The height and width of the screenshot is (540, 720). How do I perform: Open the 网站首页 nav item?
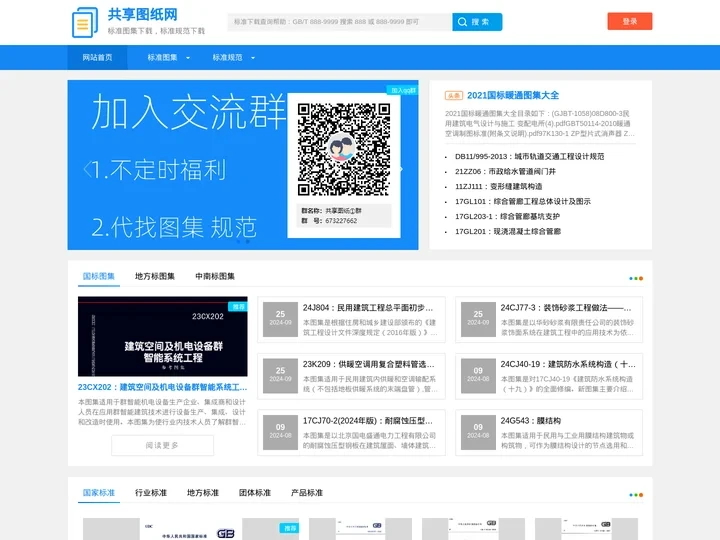97,57
